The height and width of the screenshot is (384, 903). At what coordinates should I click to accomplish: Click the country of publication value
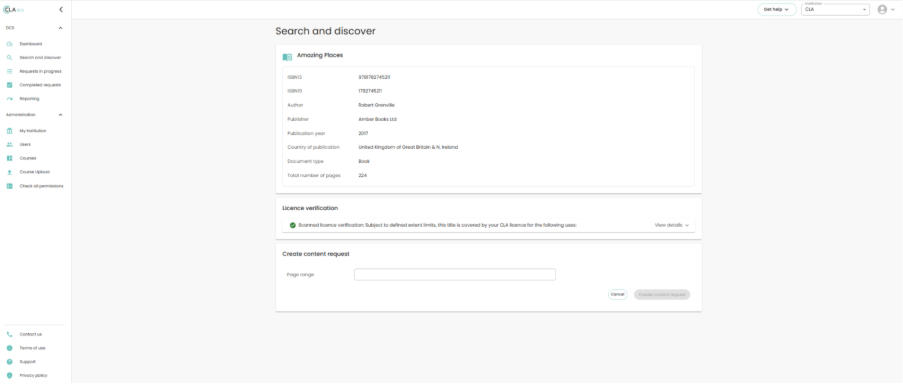pos(408,147)
